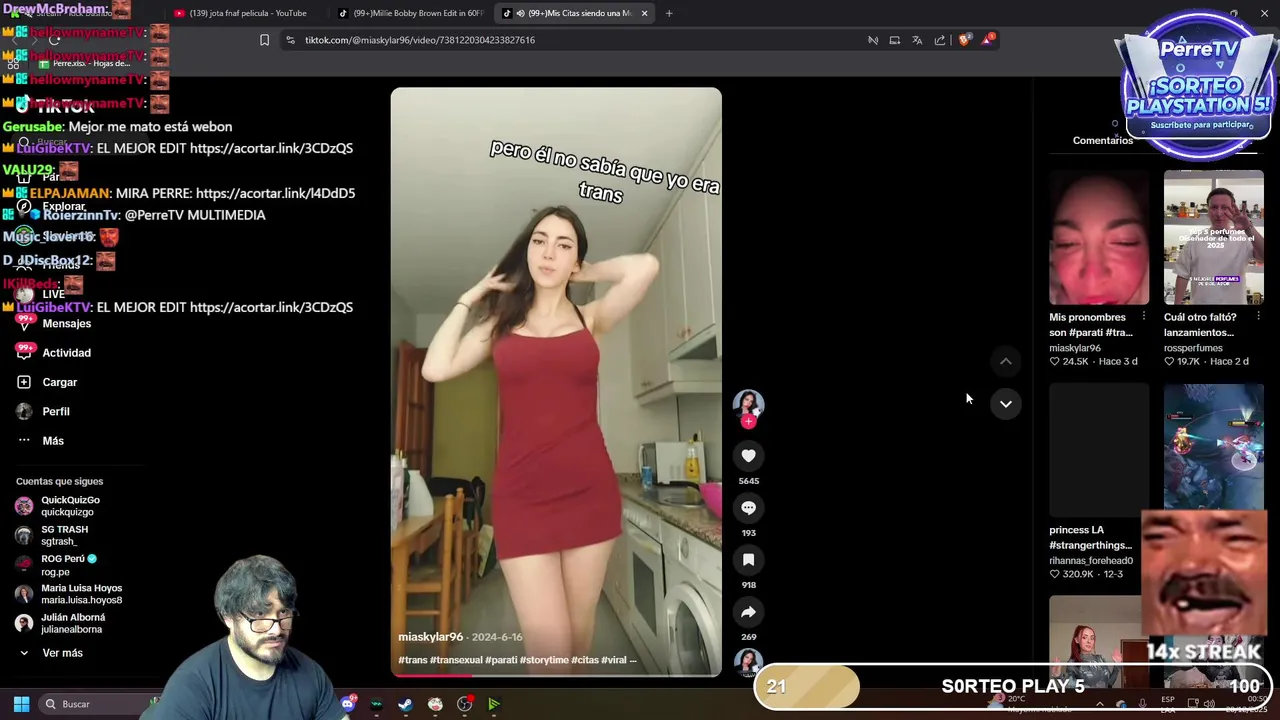Go to previous video with up chevron

point(1006,361)
